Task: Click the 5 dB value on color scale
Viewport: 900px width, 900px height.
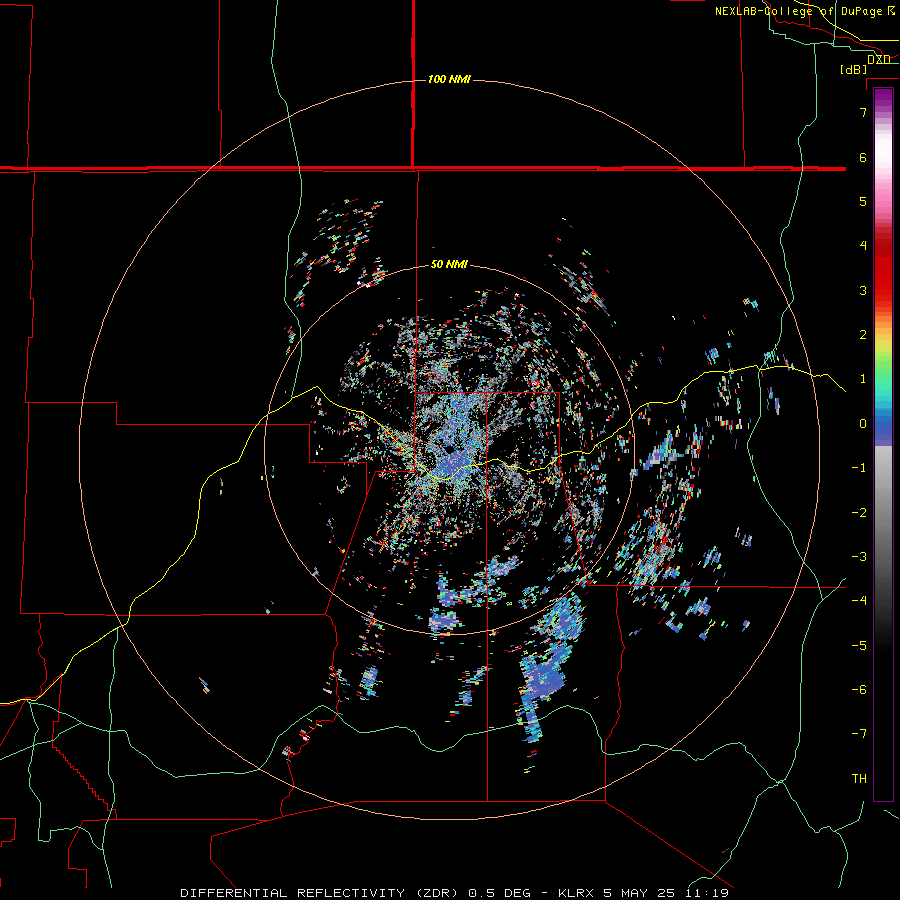Action: pos(863,201)
